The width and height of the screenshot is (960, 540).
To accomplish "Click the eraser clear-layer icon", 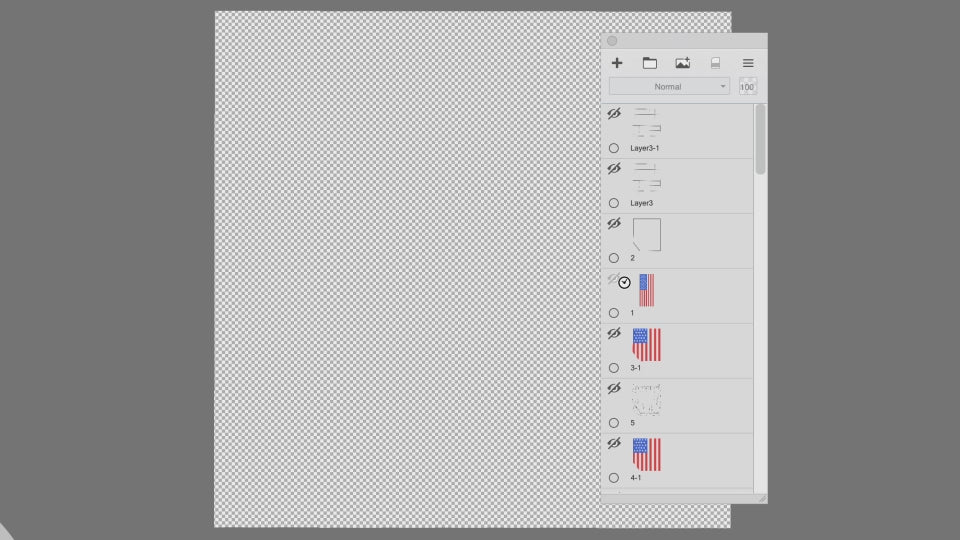I will 715,63.
